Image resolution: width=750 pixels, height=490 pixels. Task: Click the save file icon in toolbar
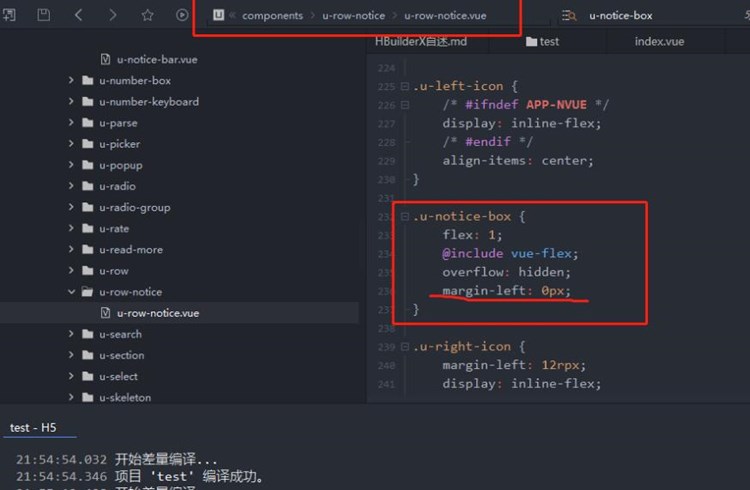(44, 15)
